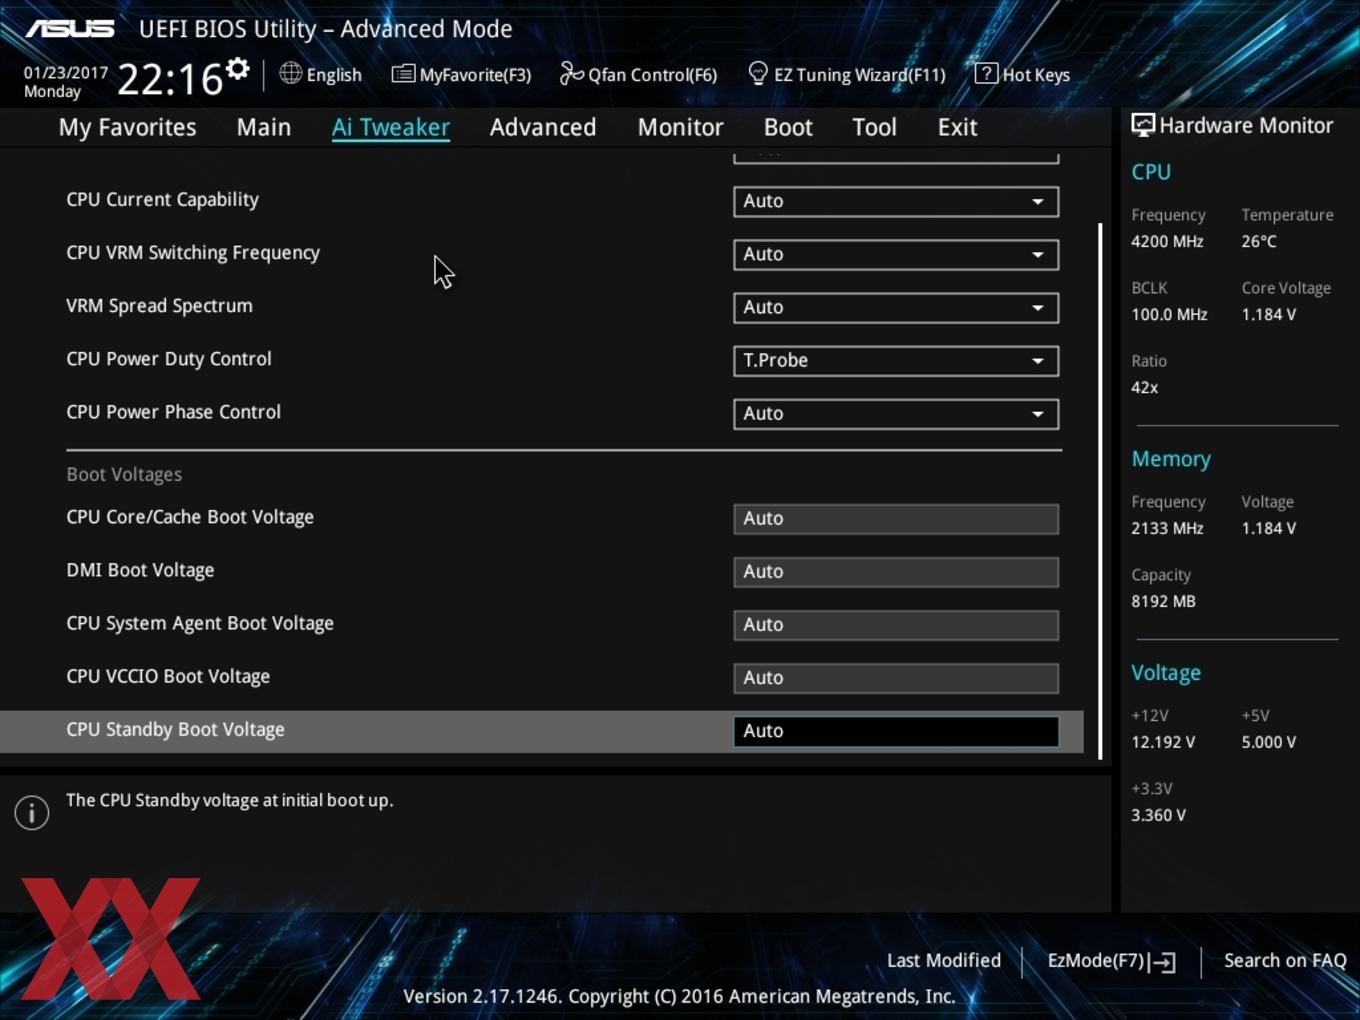Click the CPU VCCIO Boot Voltage field
Viewport: 1360px width, 1020px height.
(896, 677)
